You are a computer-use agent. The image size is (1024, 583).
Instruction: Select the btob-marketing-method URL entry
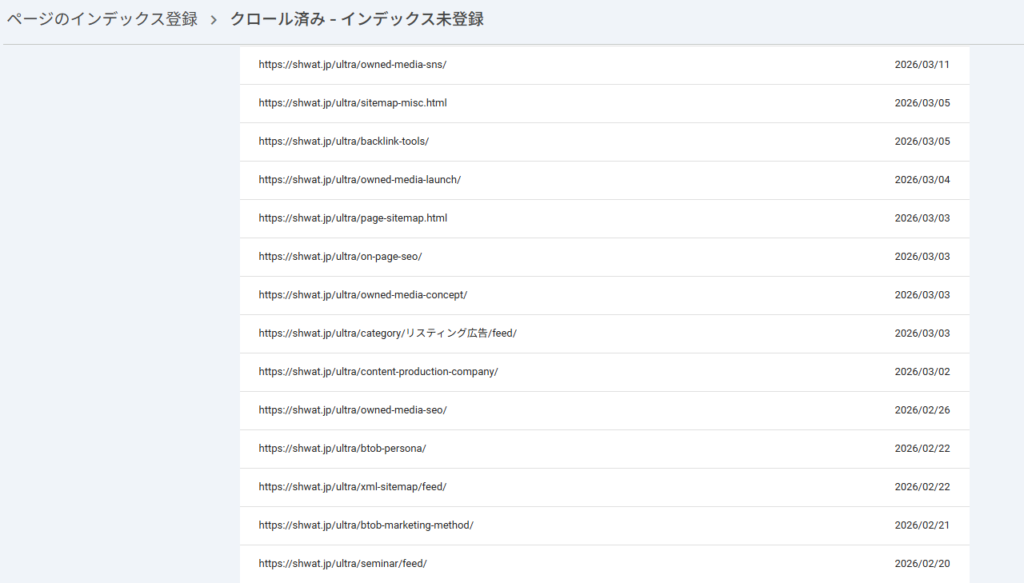365,525
